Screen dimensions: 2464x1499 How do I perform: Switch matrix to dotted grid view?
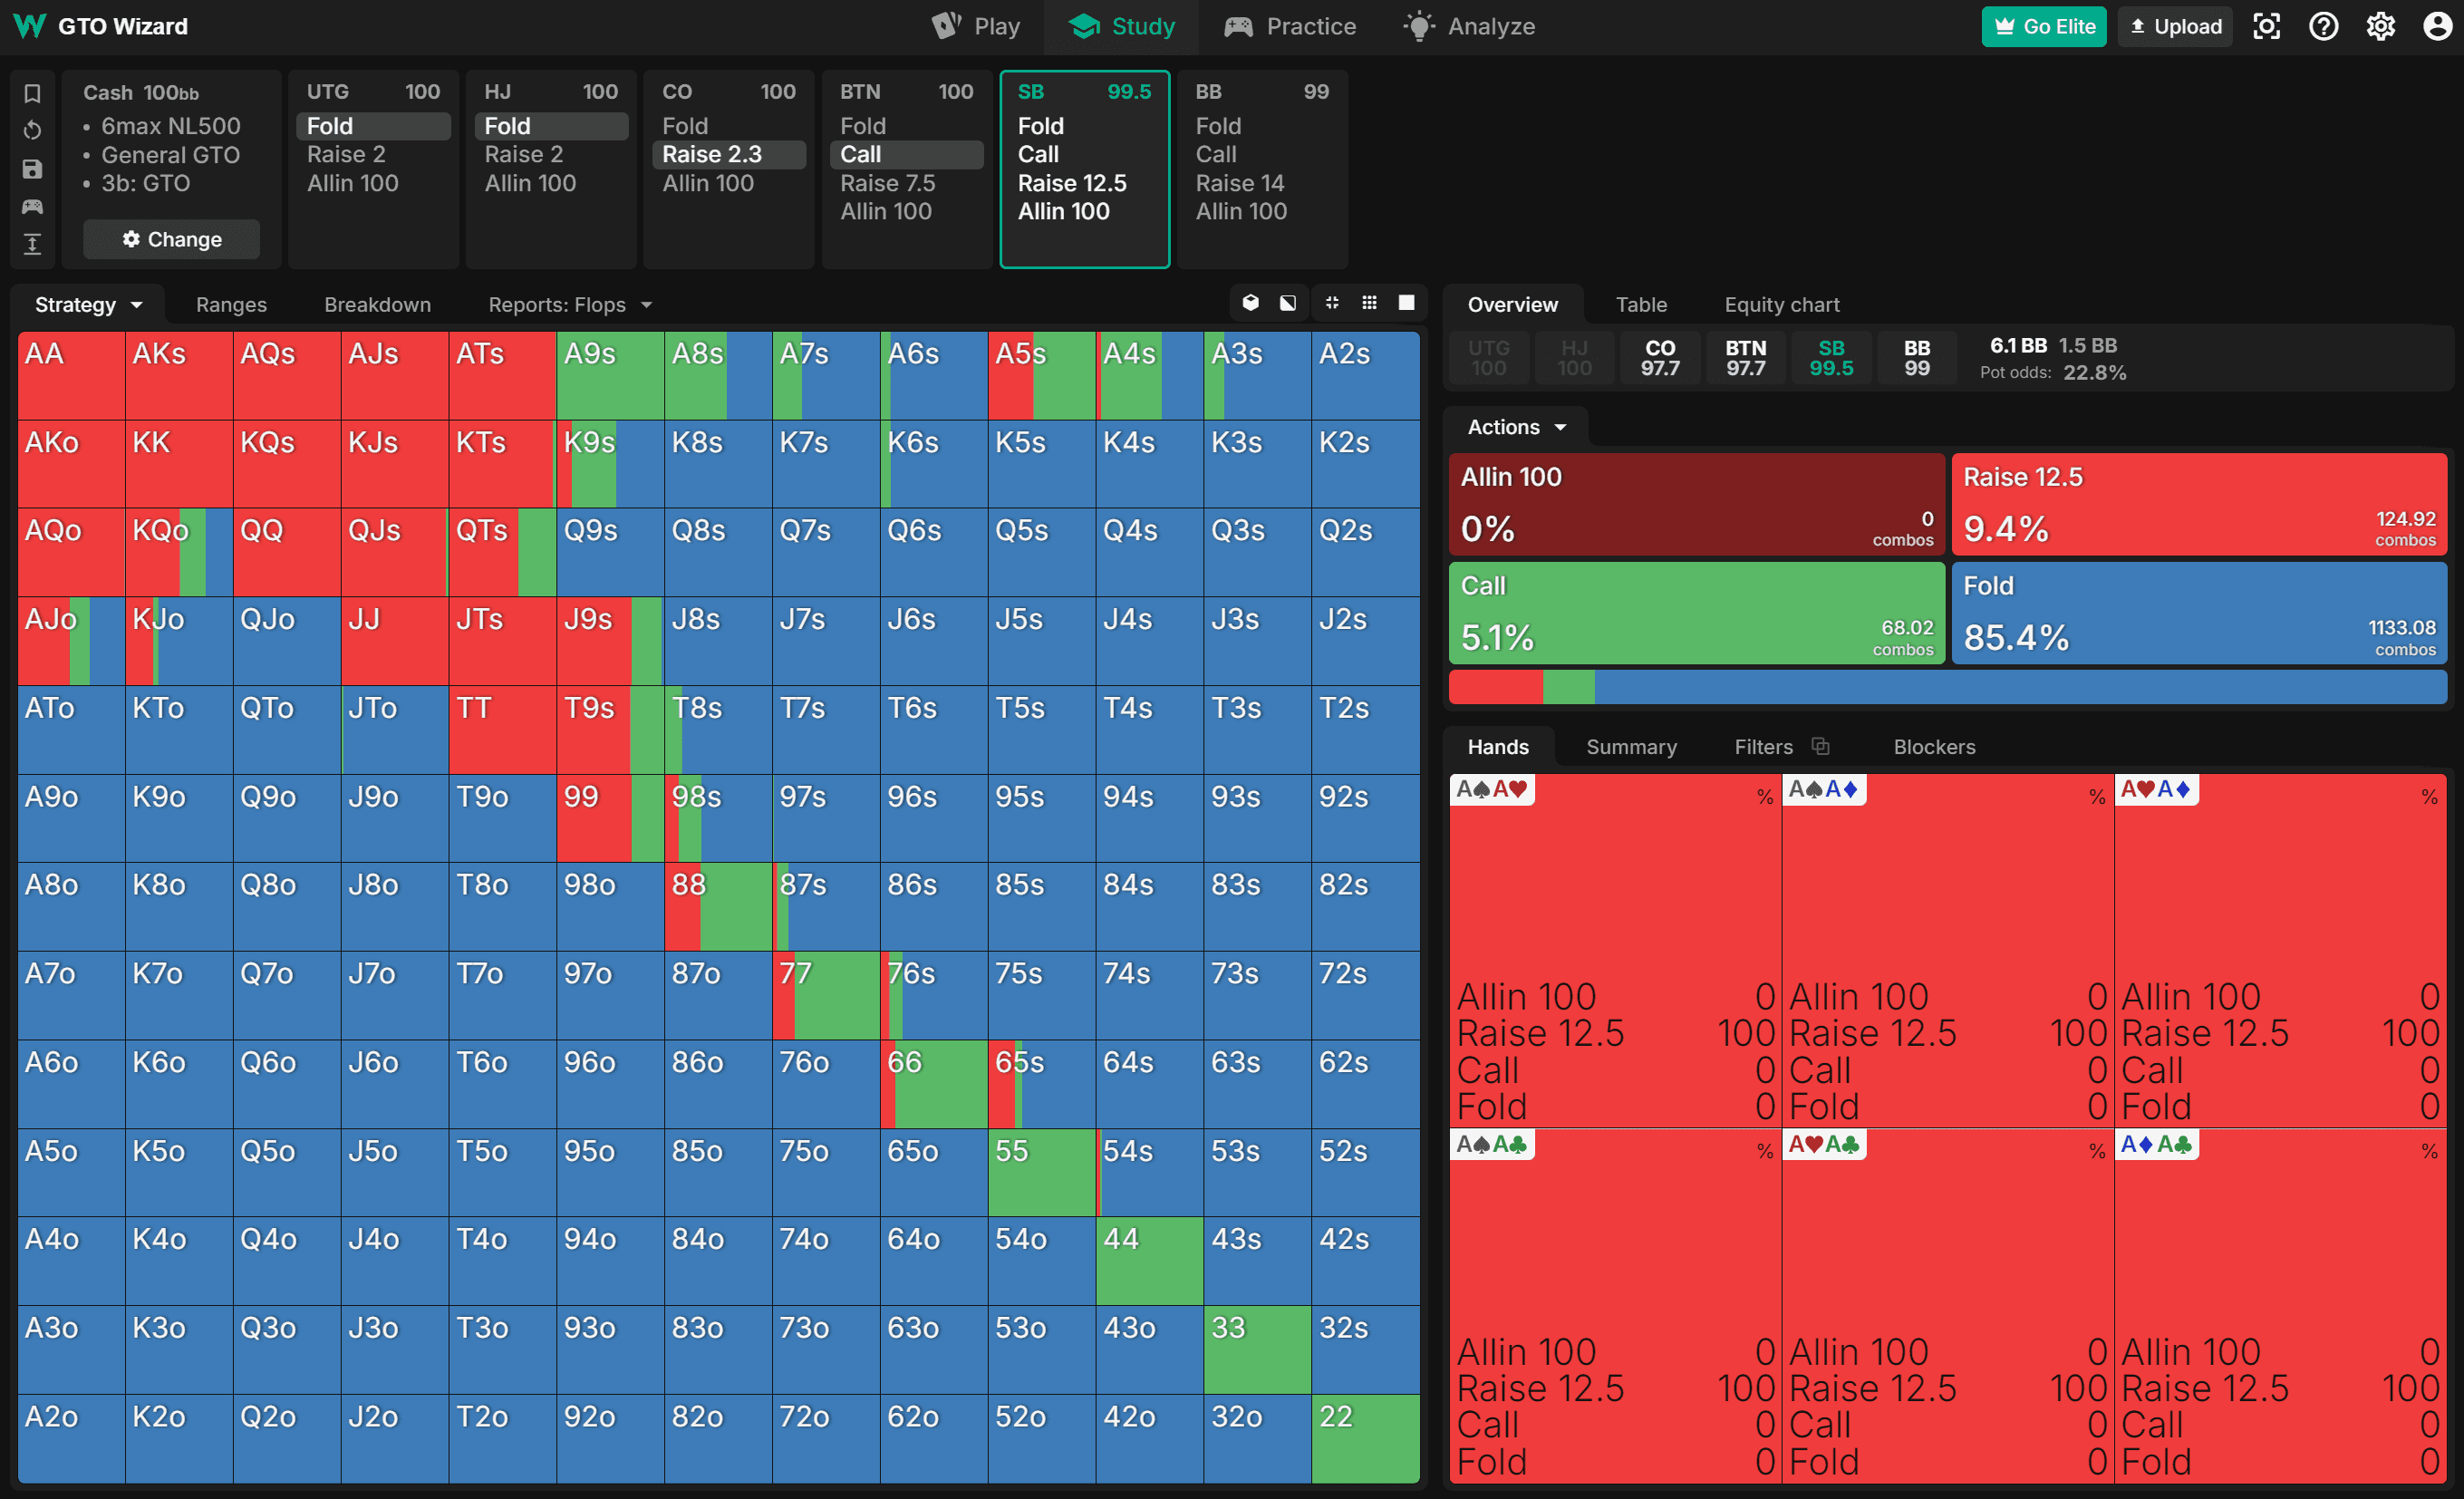pos(1369,303)
